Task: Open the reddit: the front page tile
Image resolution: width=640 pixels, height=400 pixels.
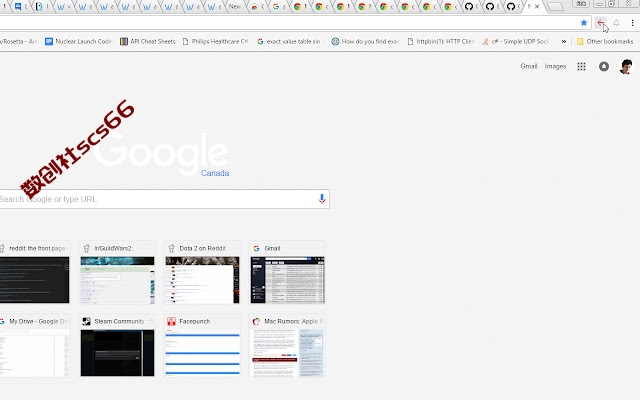Action: [34, 272]
